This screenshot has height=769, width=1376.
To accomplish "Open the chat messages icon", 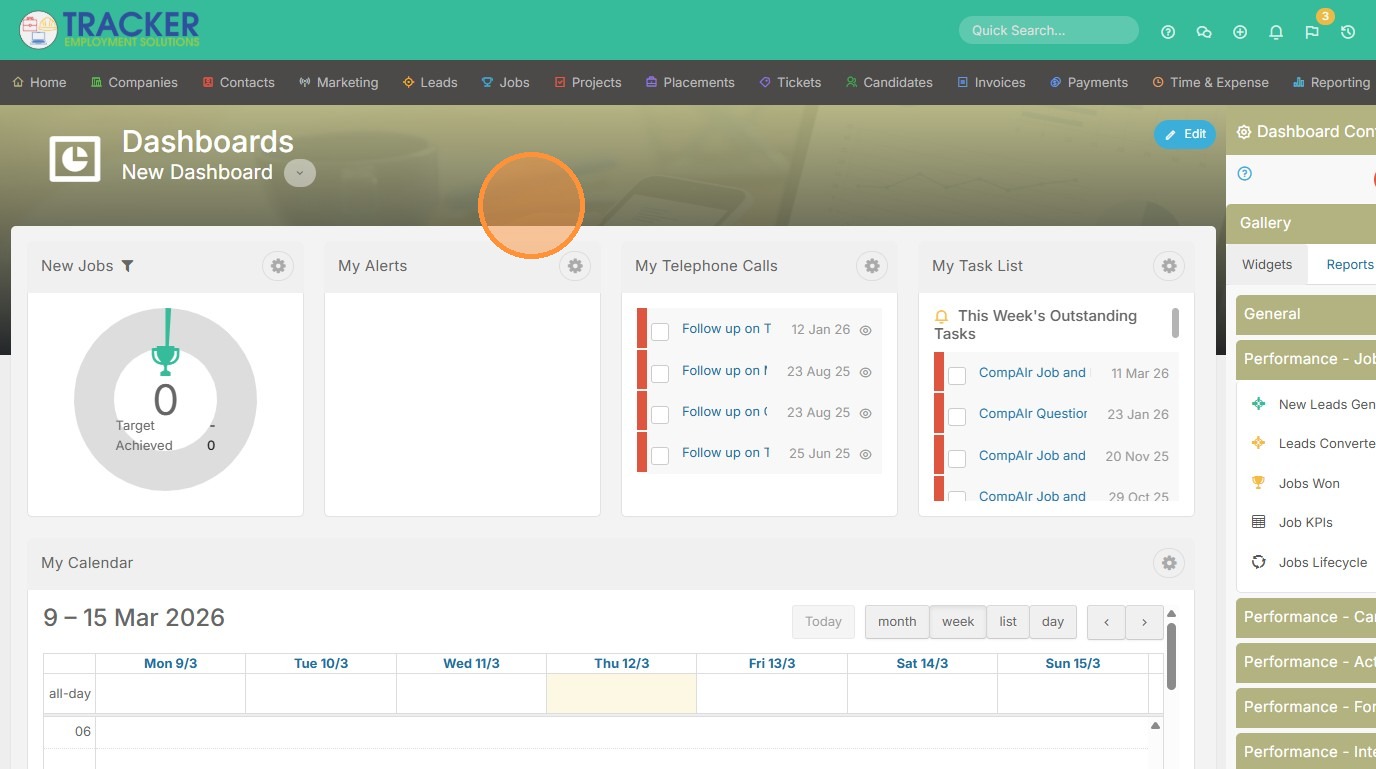I will point(1204,32).
